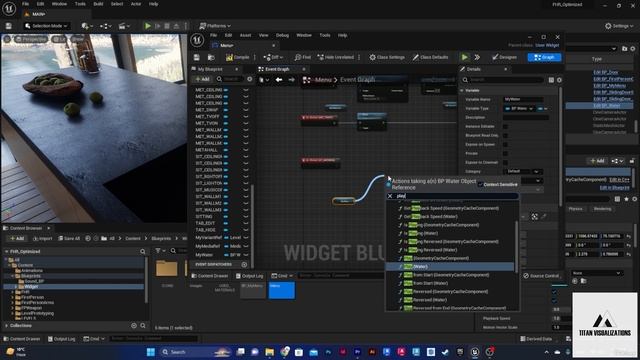The width and height of the screenshot is (640, 360).
Task: Switch to Designer mode
Action: 504,57
